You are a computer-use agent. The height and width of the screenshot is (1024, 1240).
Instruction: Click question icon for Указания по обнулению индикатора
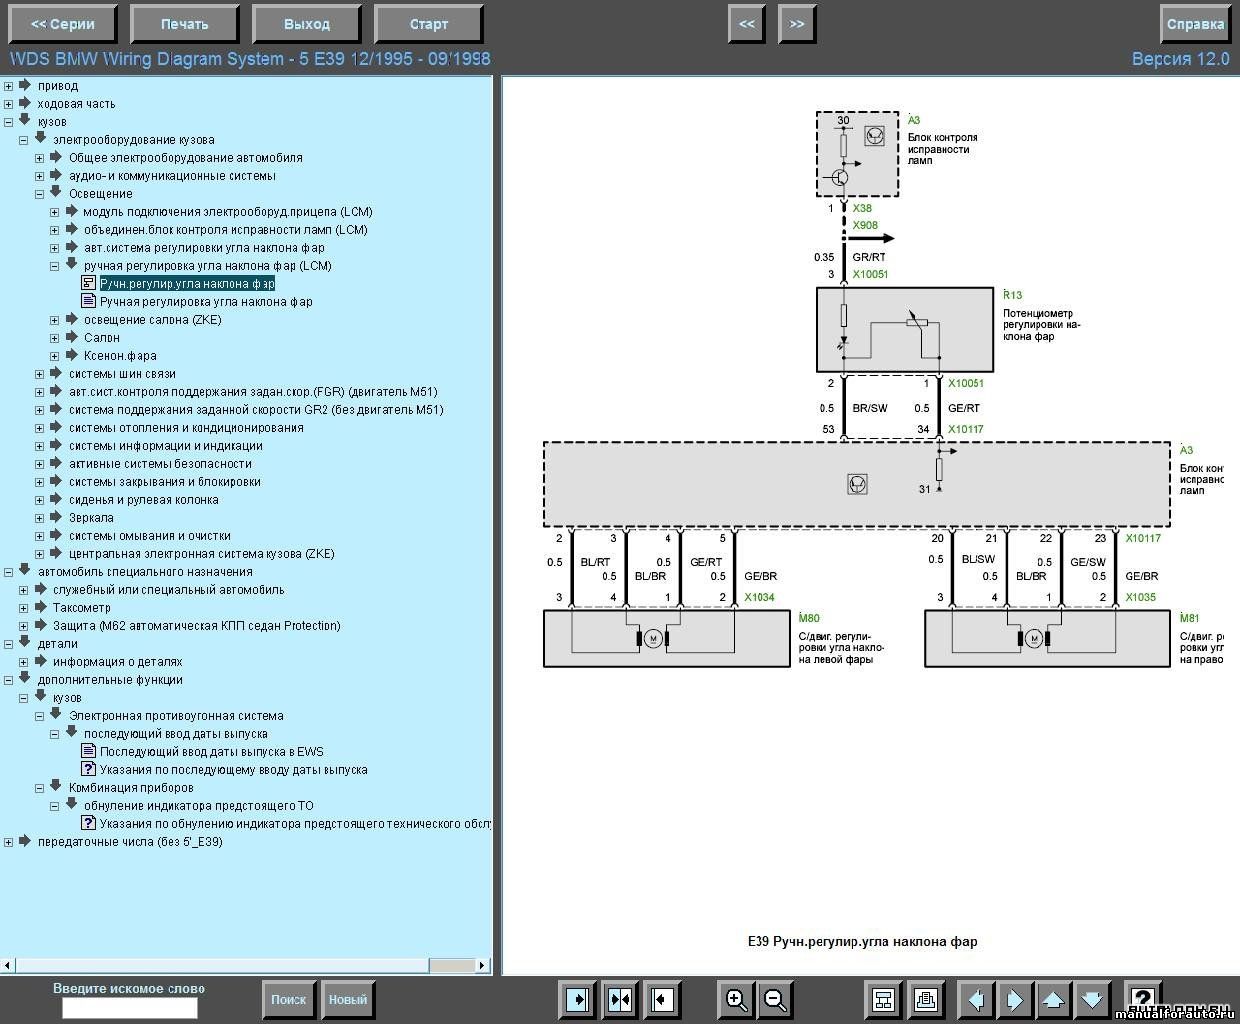89,824
